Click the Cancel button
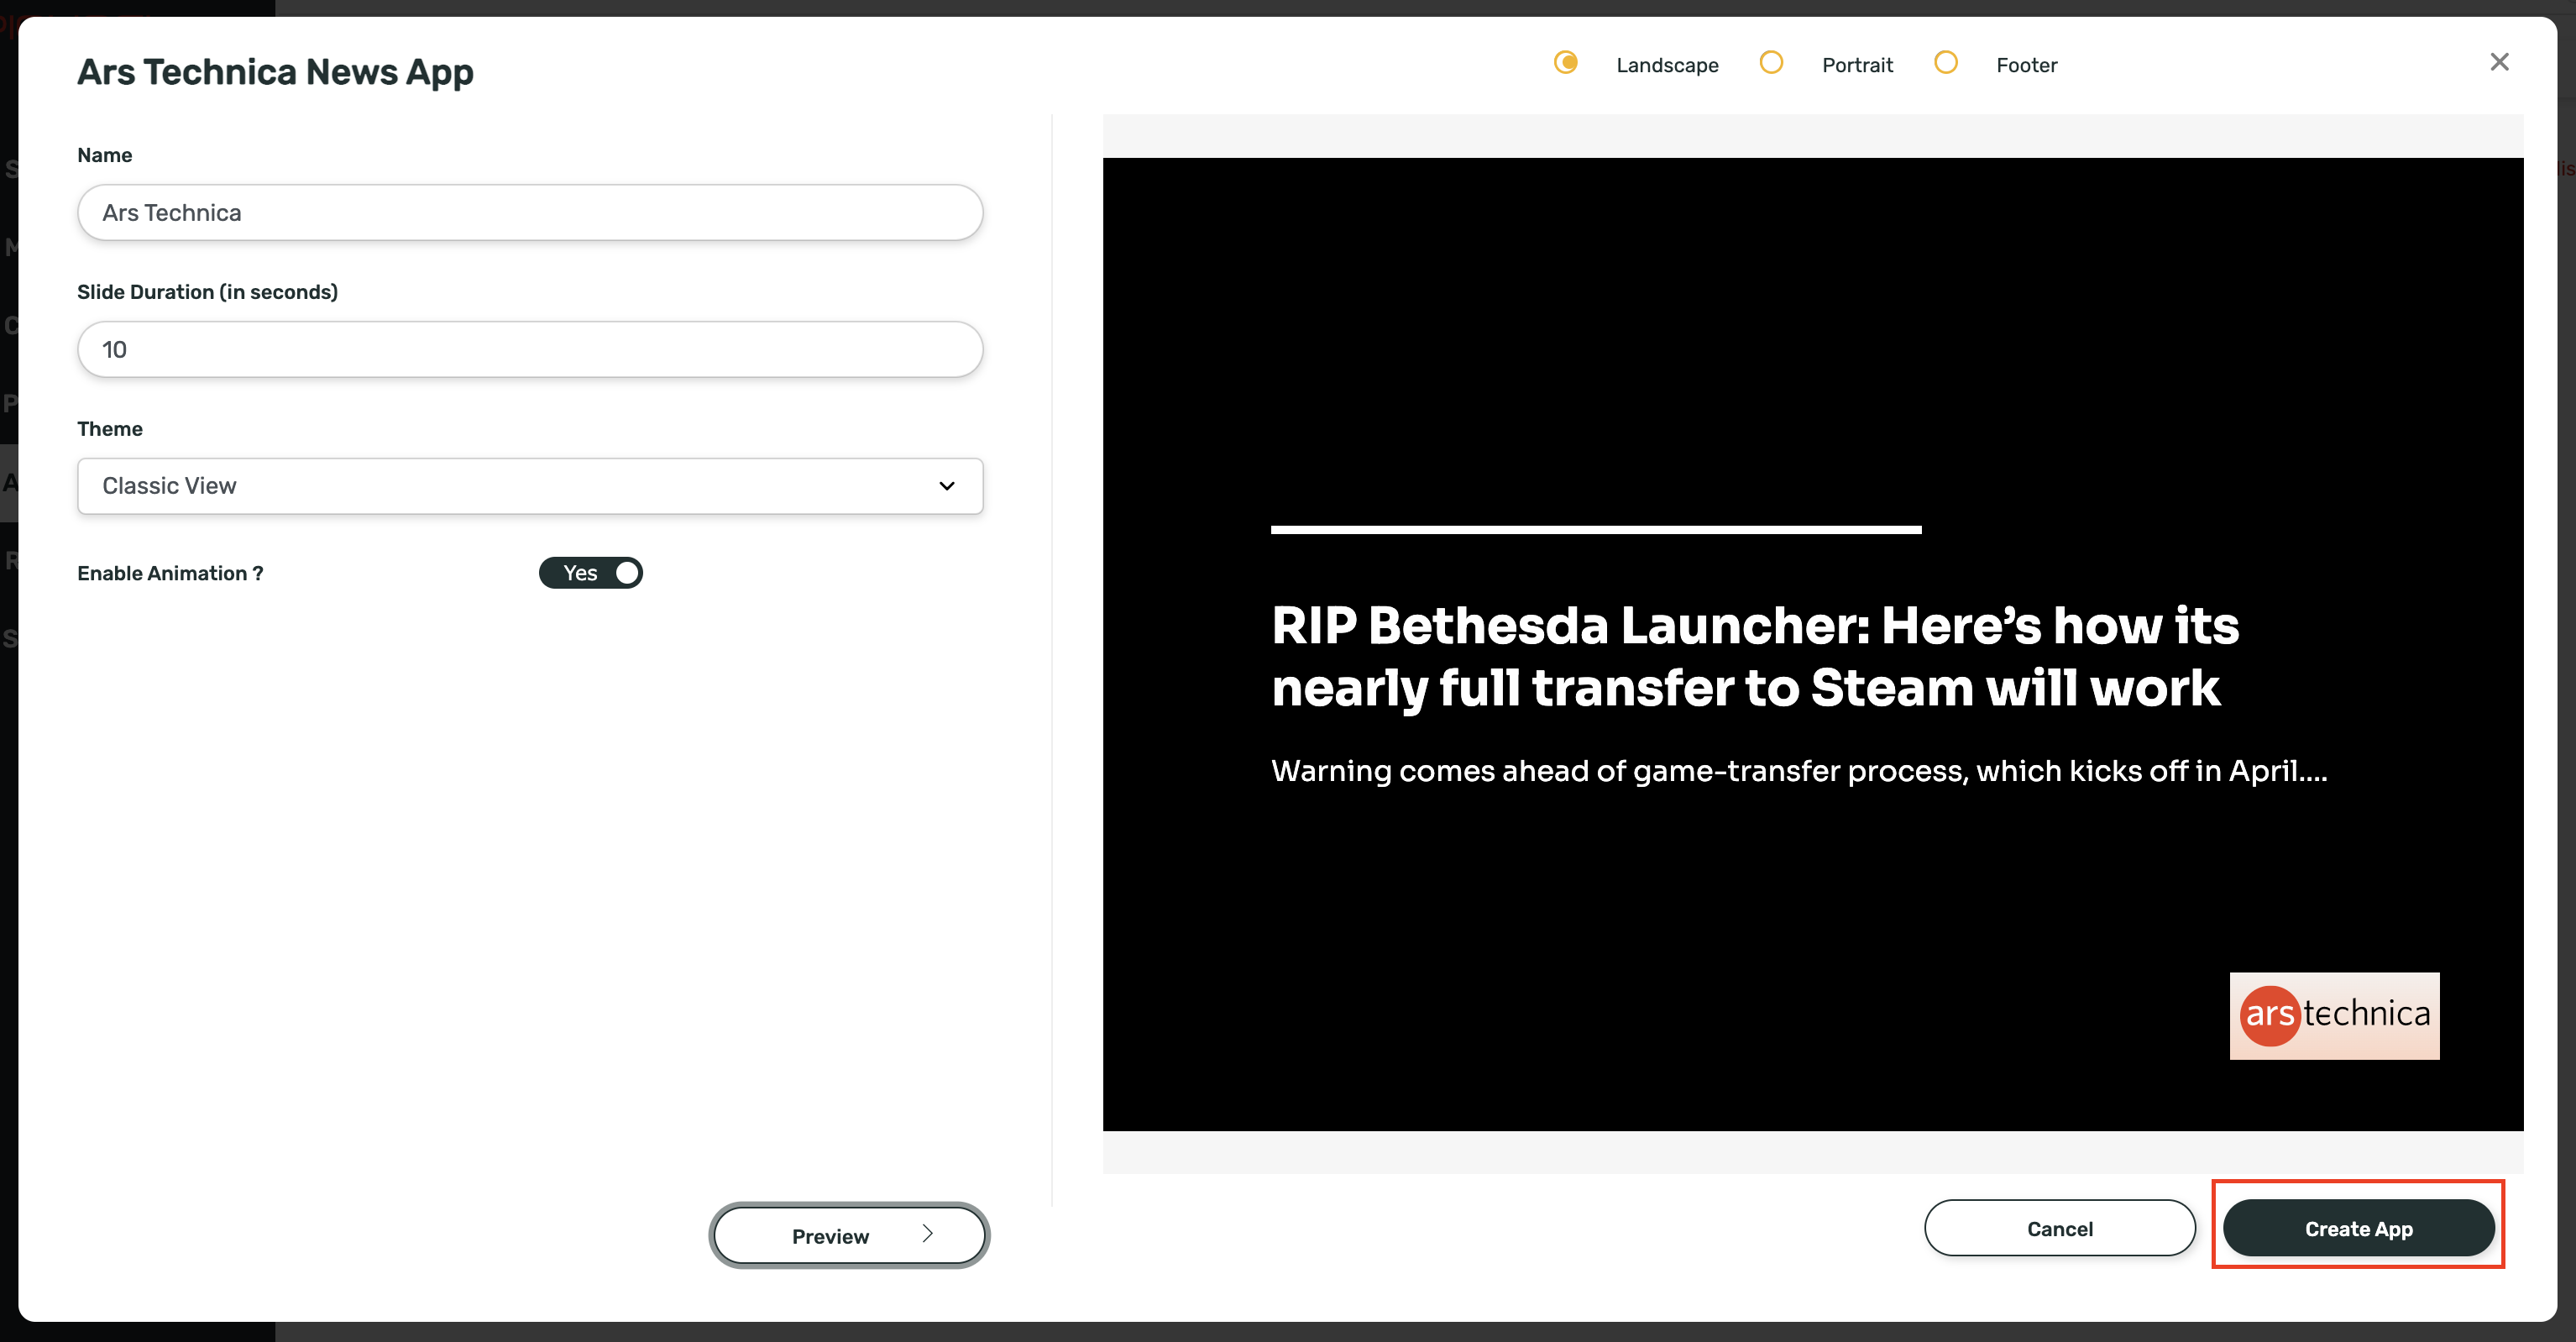2576x1342 pixels. pyautogui.click(x=2060, y=1228)
